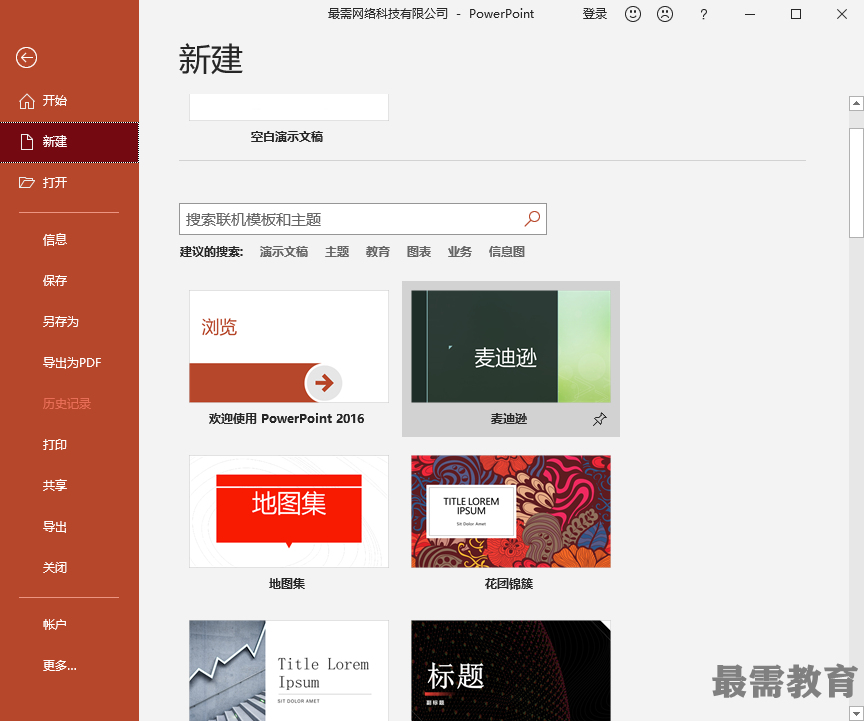Image resolution: width=864 pixels, height=721 pixels.
Task: Select the dark 标题 template thumbnail
Action: pos(511,670)
